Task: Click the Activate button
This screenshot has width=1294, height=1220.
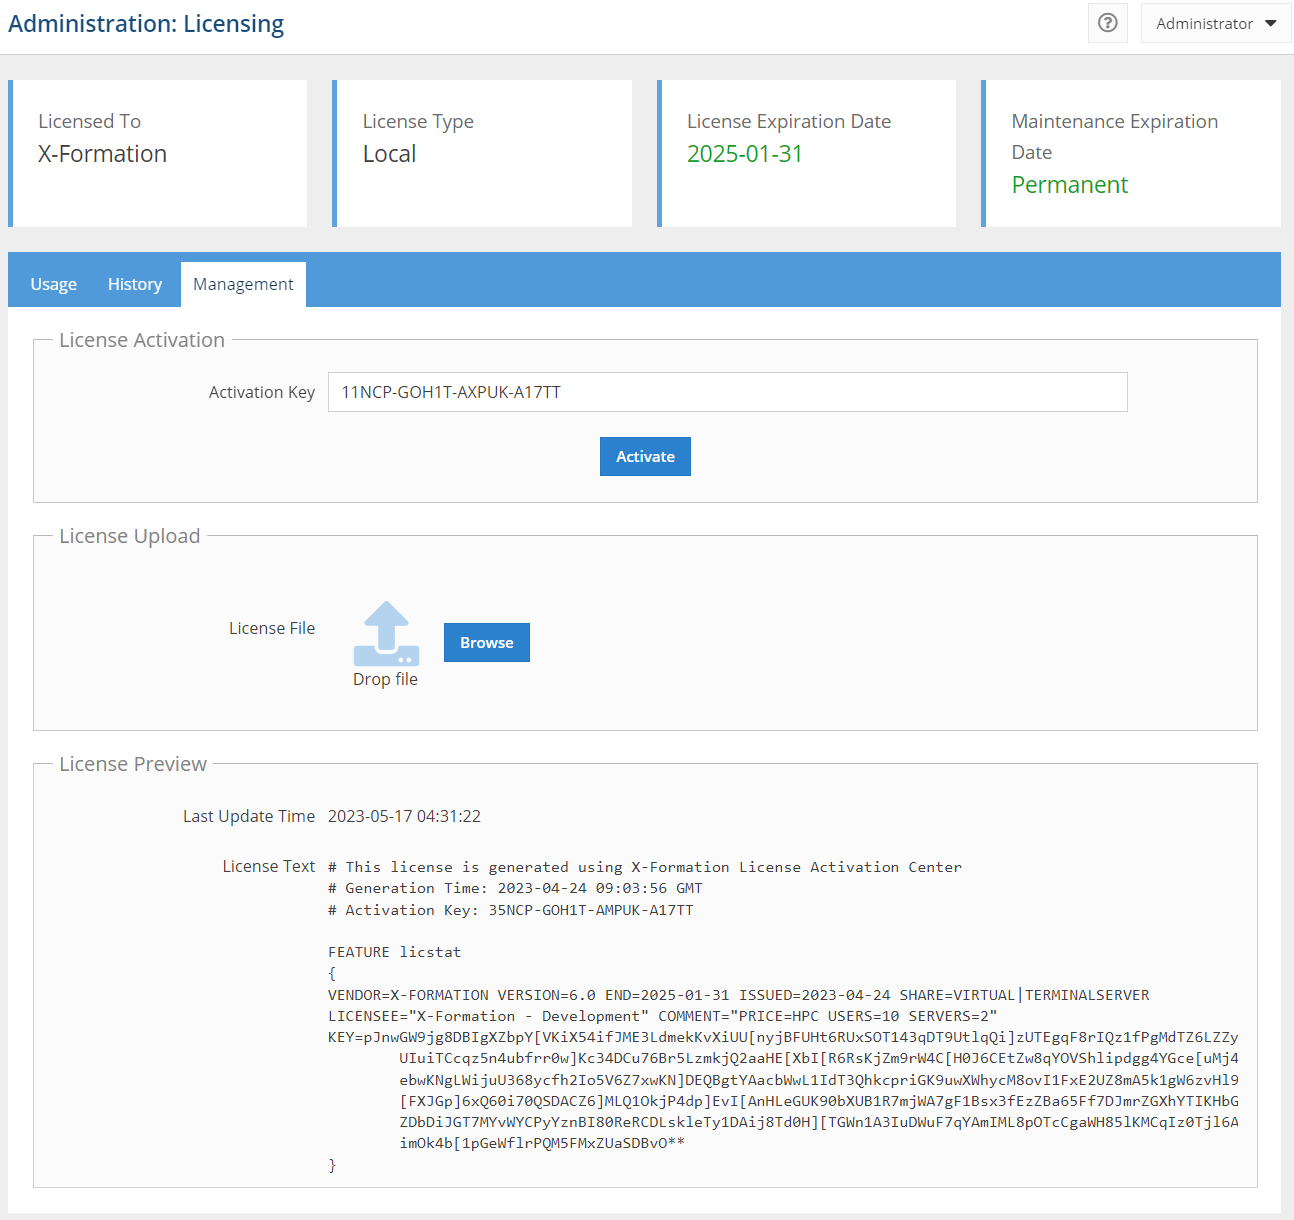Action: (x=645, y=456)
